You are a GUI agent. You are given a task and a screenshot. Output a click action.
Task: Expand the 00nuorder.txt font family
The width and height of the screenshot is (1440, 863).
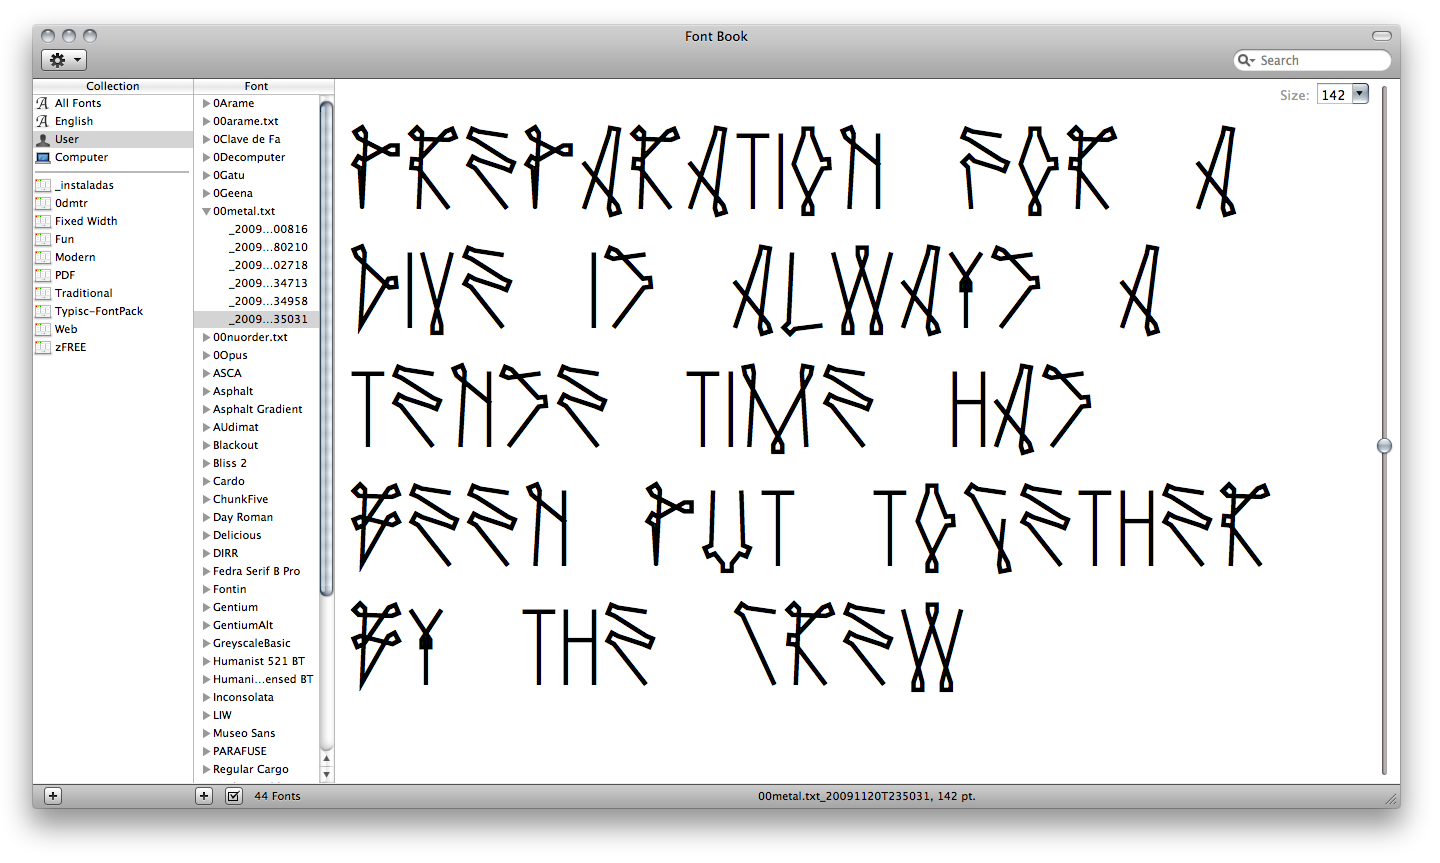point(207,337)
